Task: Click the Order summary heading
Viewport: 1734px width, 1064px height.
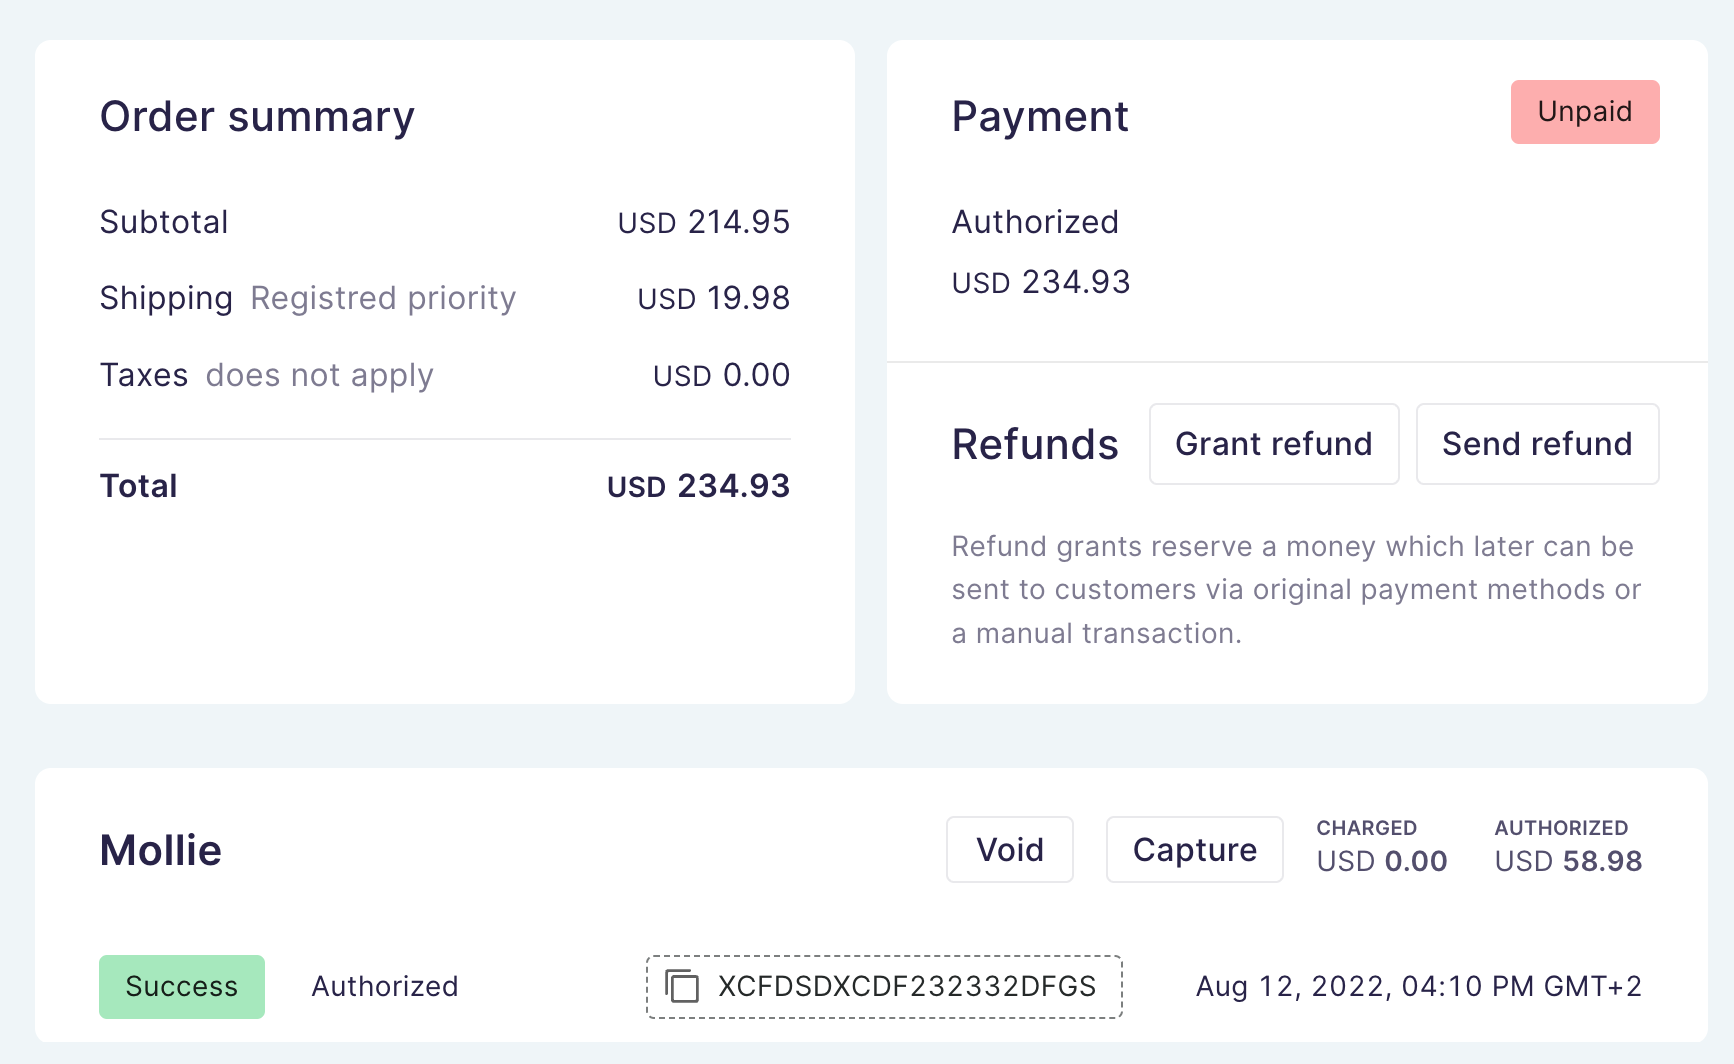Action: pyautogui.click(x=257, y=116)
